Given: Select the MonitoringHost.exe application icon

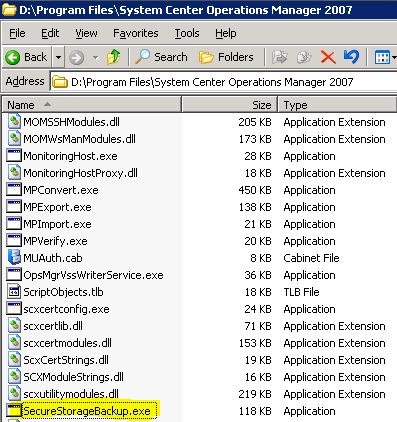Looking at the screenshot, I should [14, 156].
